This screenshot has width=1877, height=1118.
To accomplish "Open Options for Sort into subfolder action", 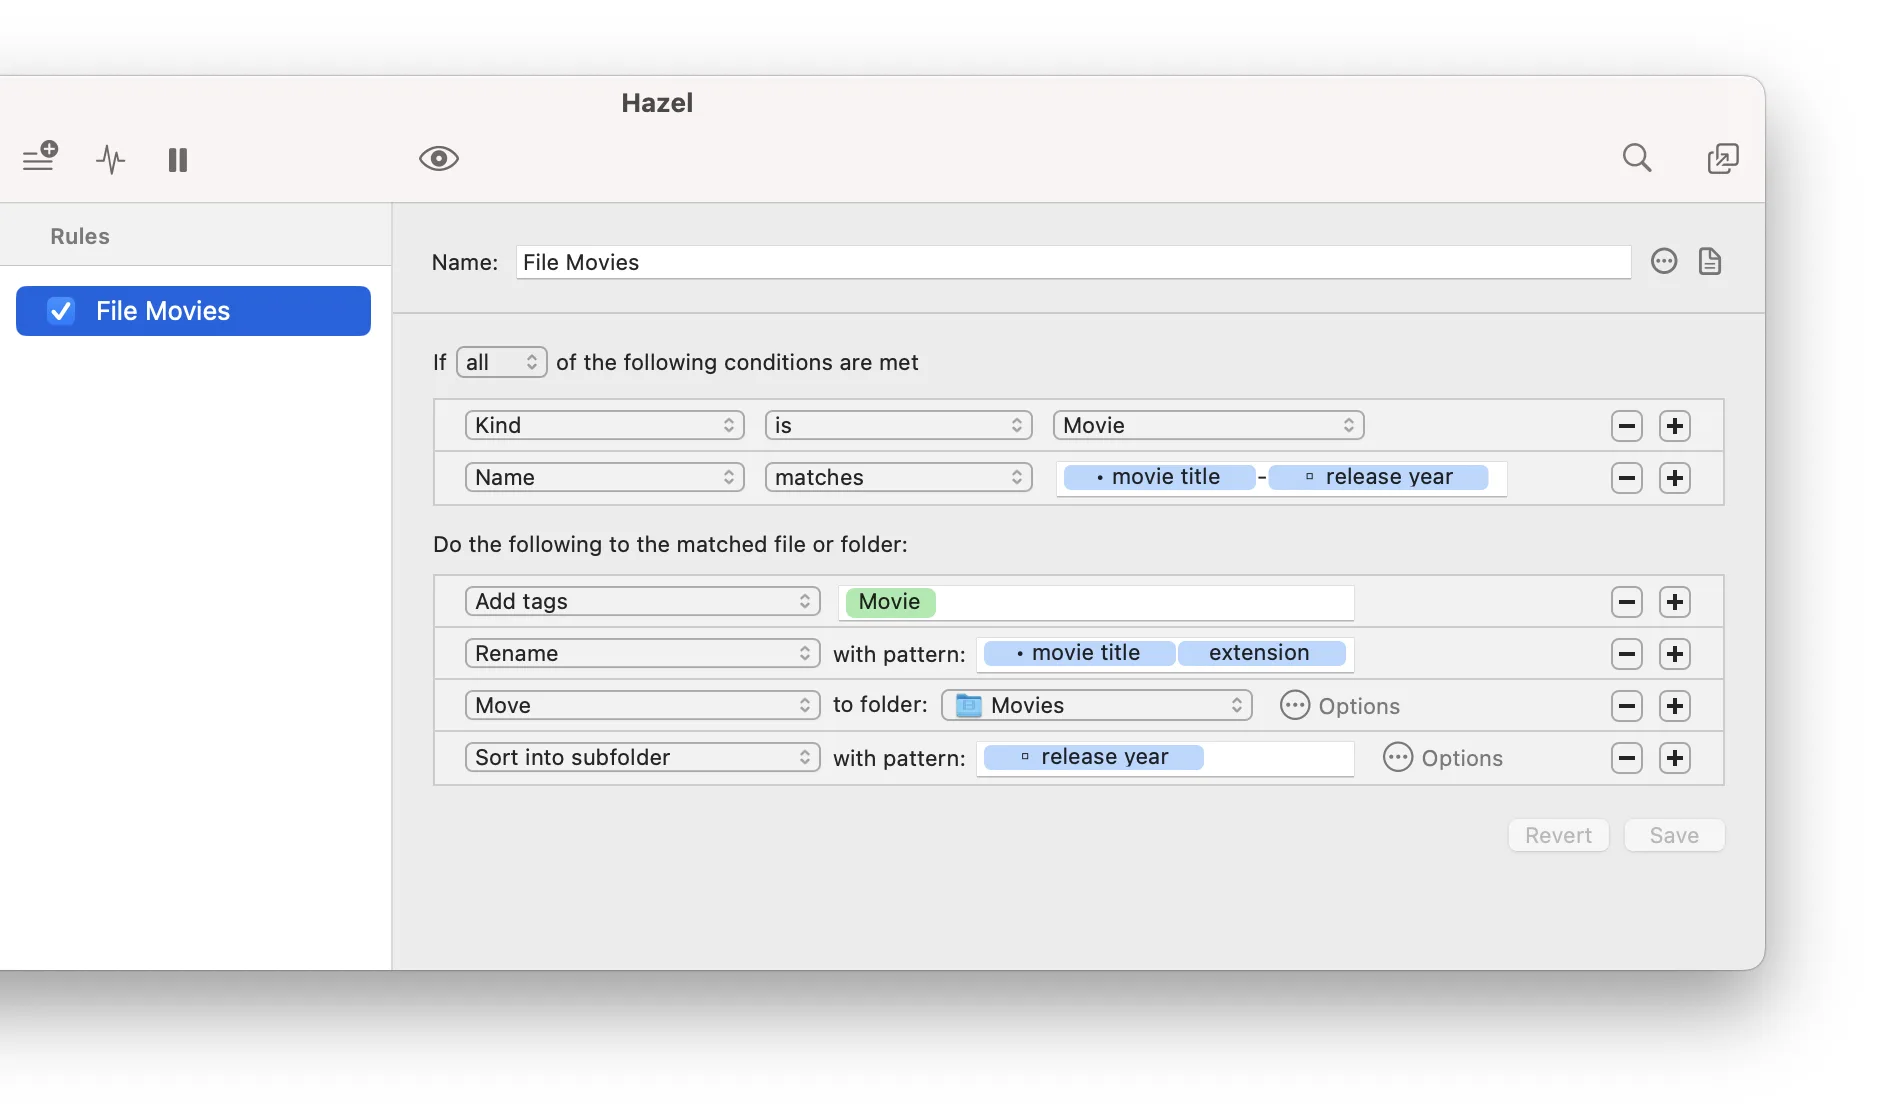I will (x=1442, y=758).
